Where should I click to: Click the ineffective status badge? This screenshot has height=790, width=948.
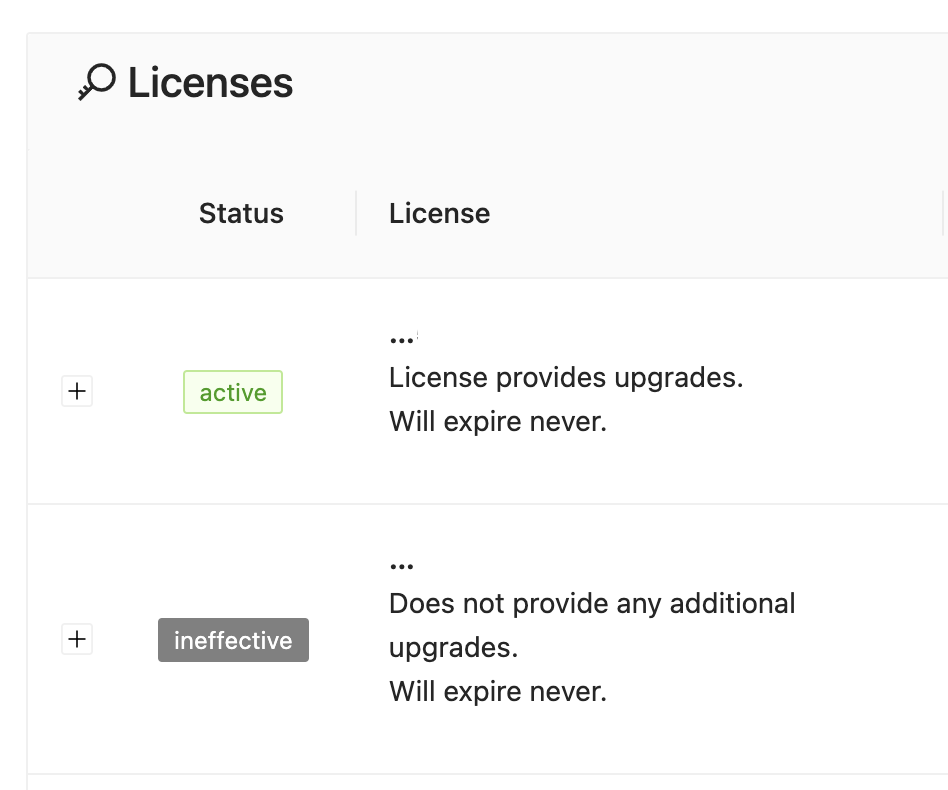pos(233,640)
